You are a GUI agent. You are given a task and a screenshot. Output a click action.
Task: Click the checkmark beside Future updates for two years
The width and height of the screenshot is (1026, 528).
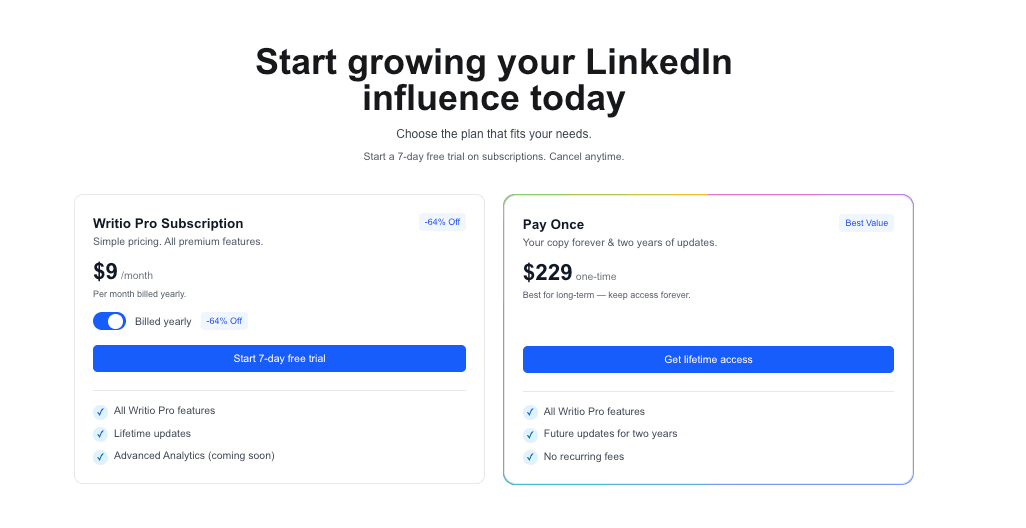[530, 435]
